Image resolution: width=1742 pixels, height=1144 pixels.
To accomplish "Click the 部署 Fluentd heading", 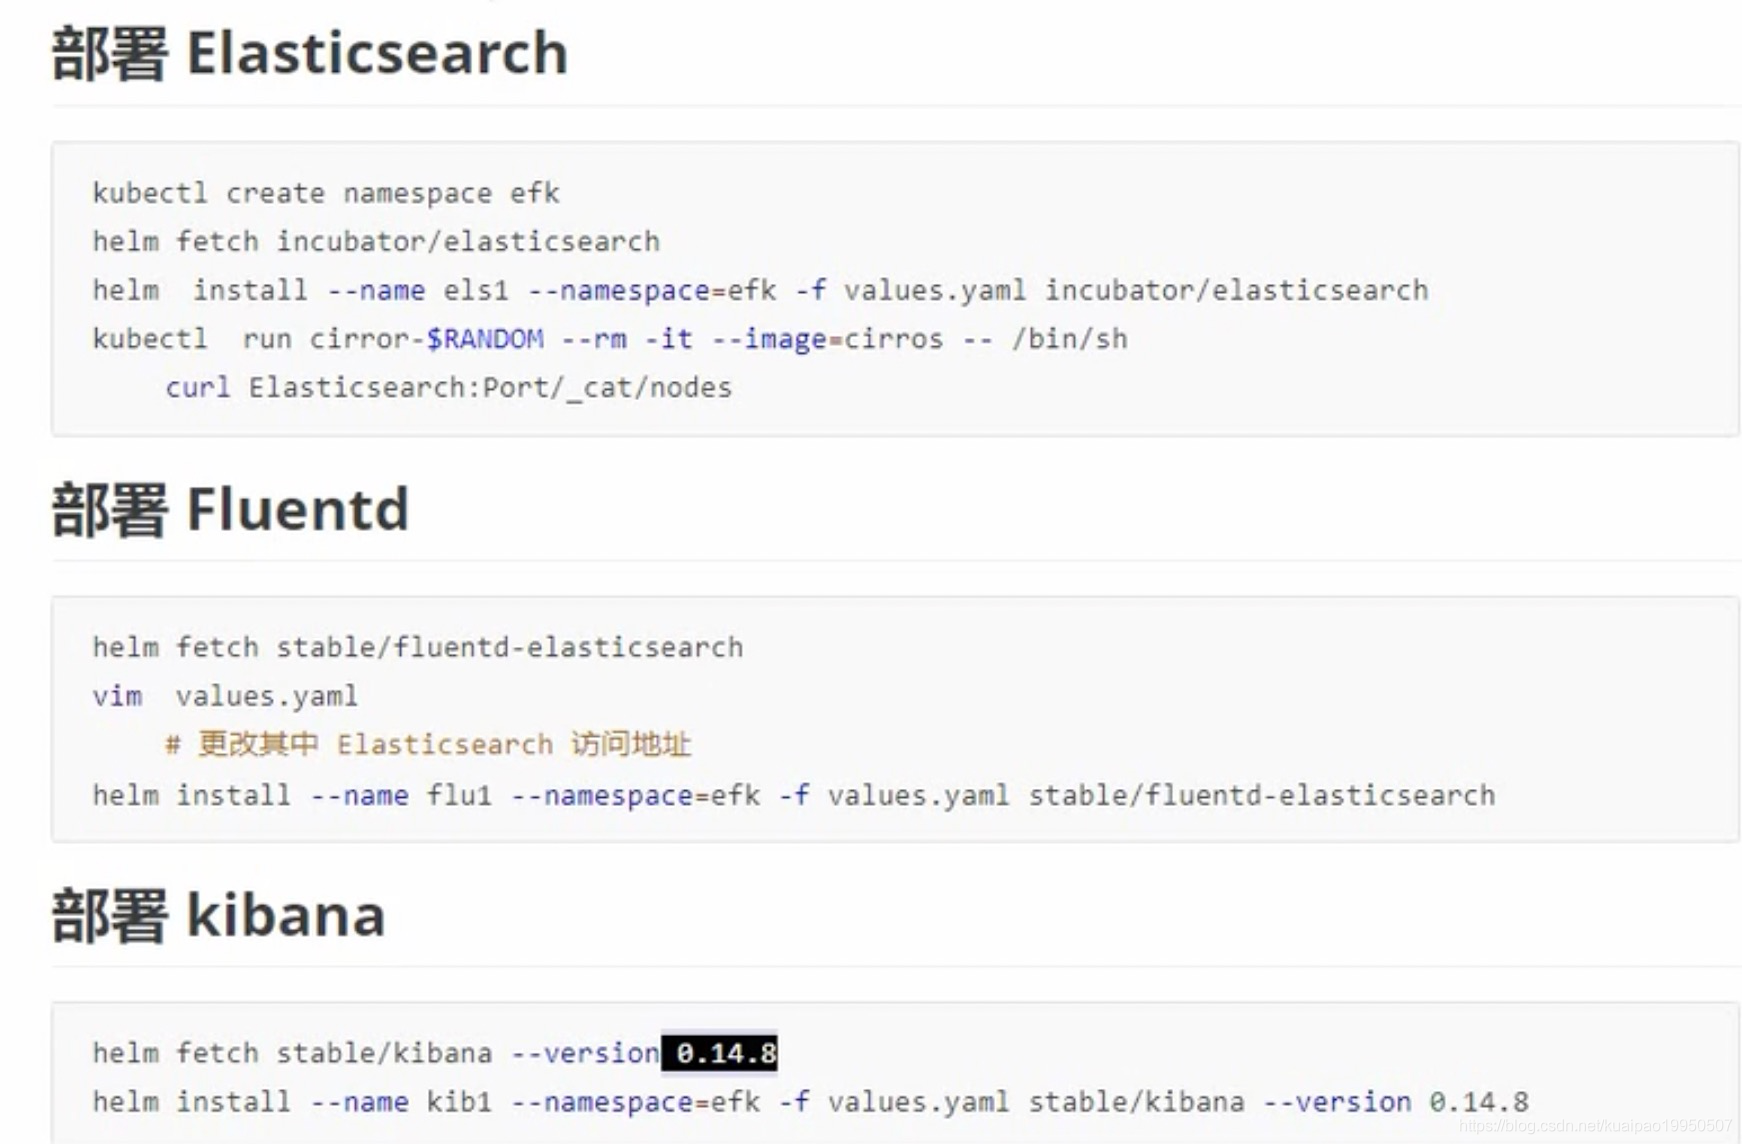I will (x=230, y=509).
